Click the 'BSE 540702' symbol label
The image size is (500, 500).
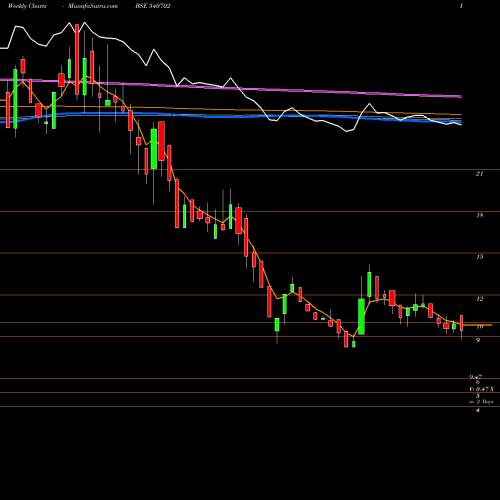(153, 6)
